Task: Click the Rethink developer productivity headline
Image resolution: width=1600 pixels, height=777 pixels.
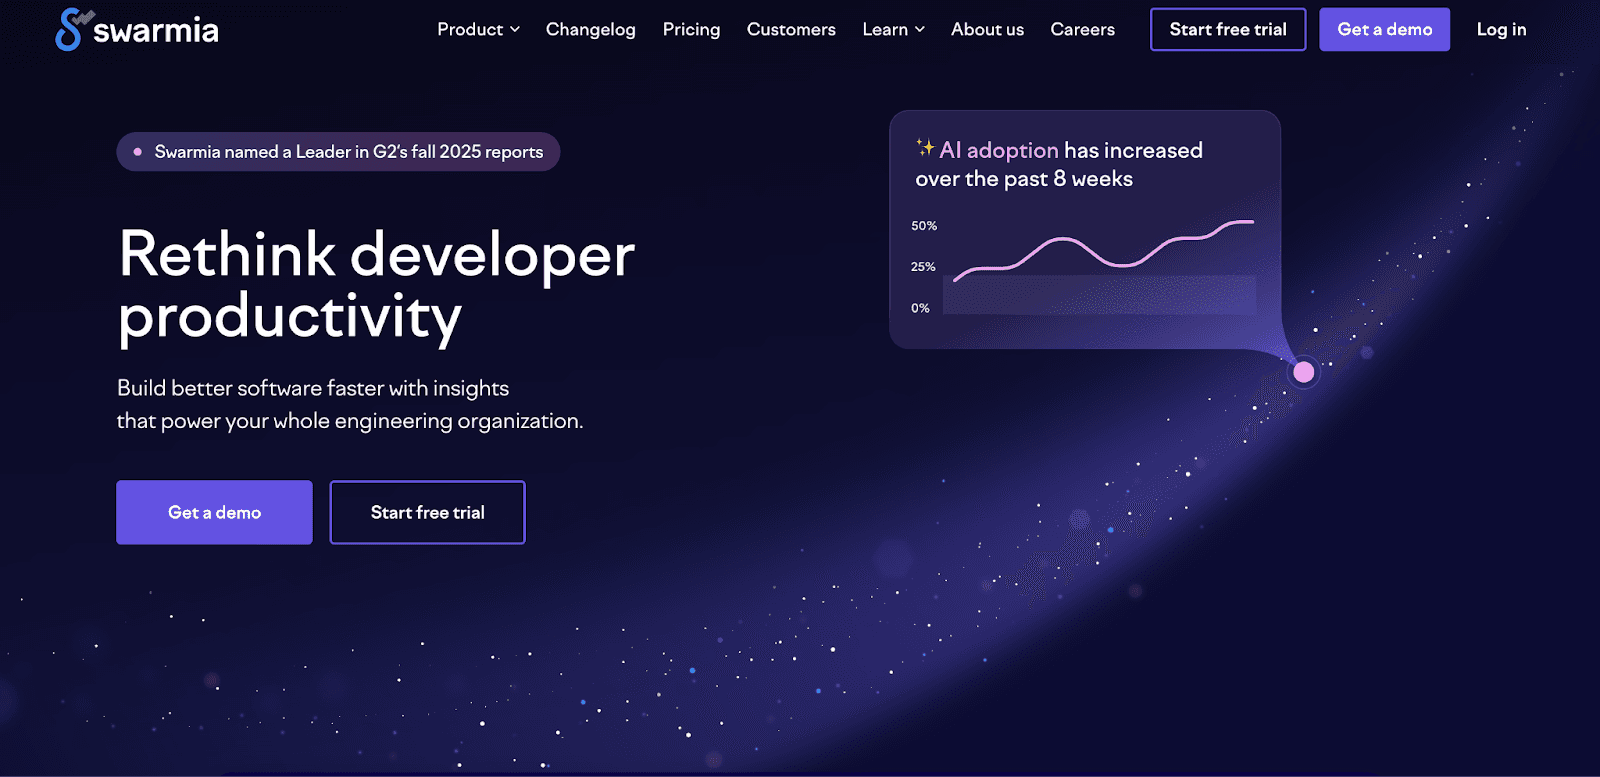Action: click(x=376, y=285)
